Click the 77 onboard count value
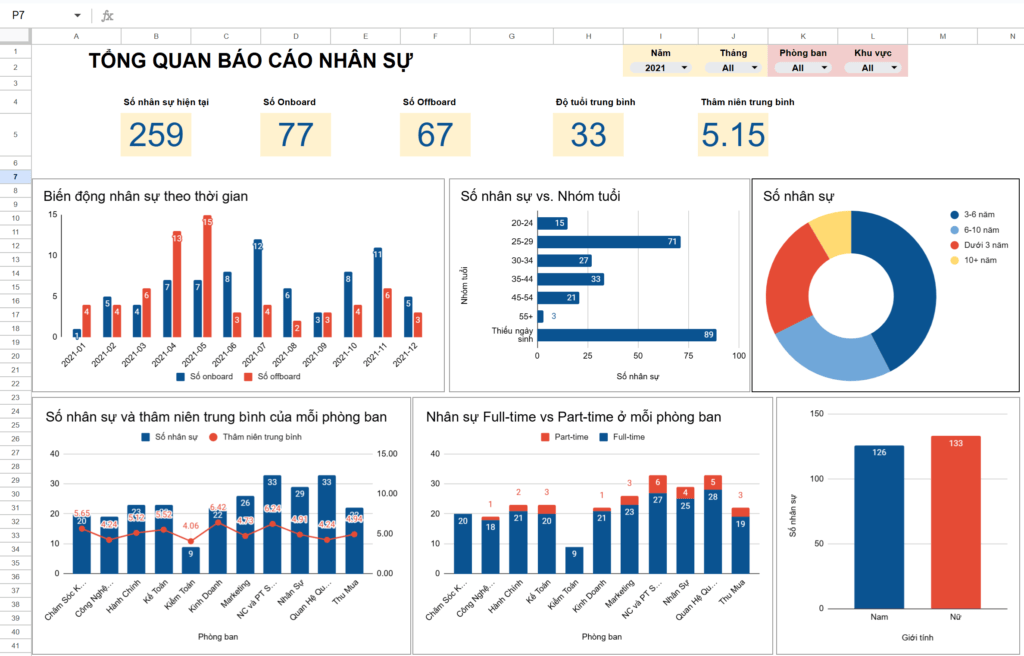This screenshot has width=1024, height=656. tap(295, 135)
